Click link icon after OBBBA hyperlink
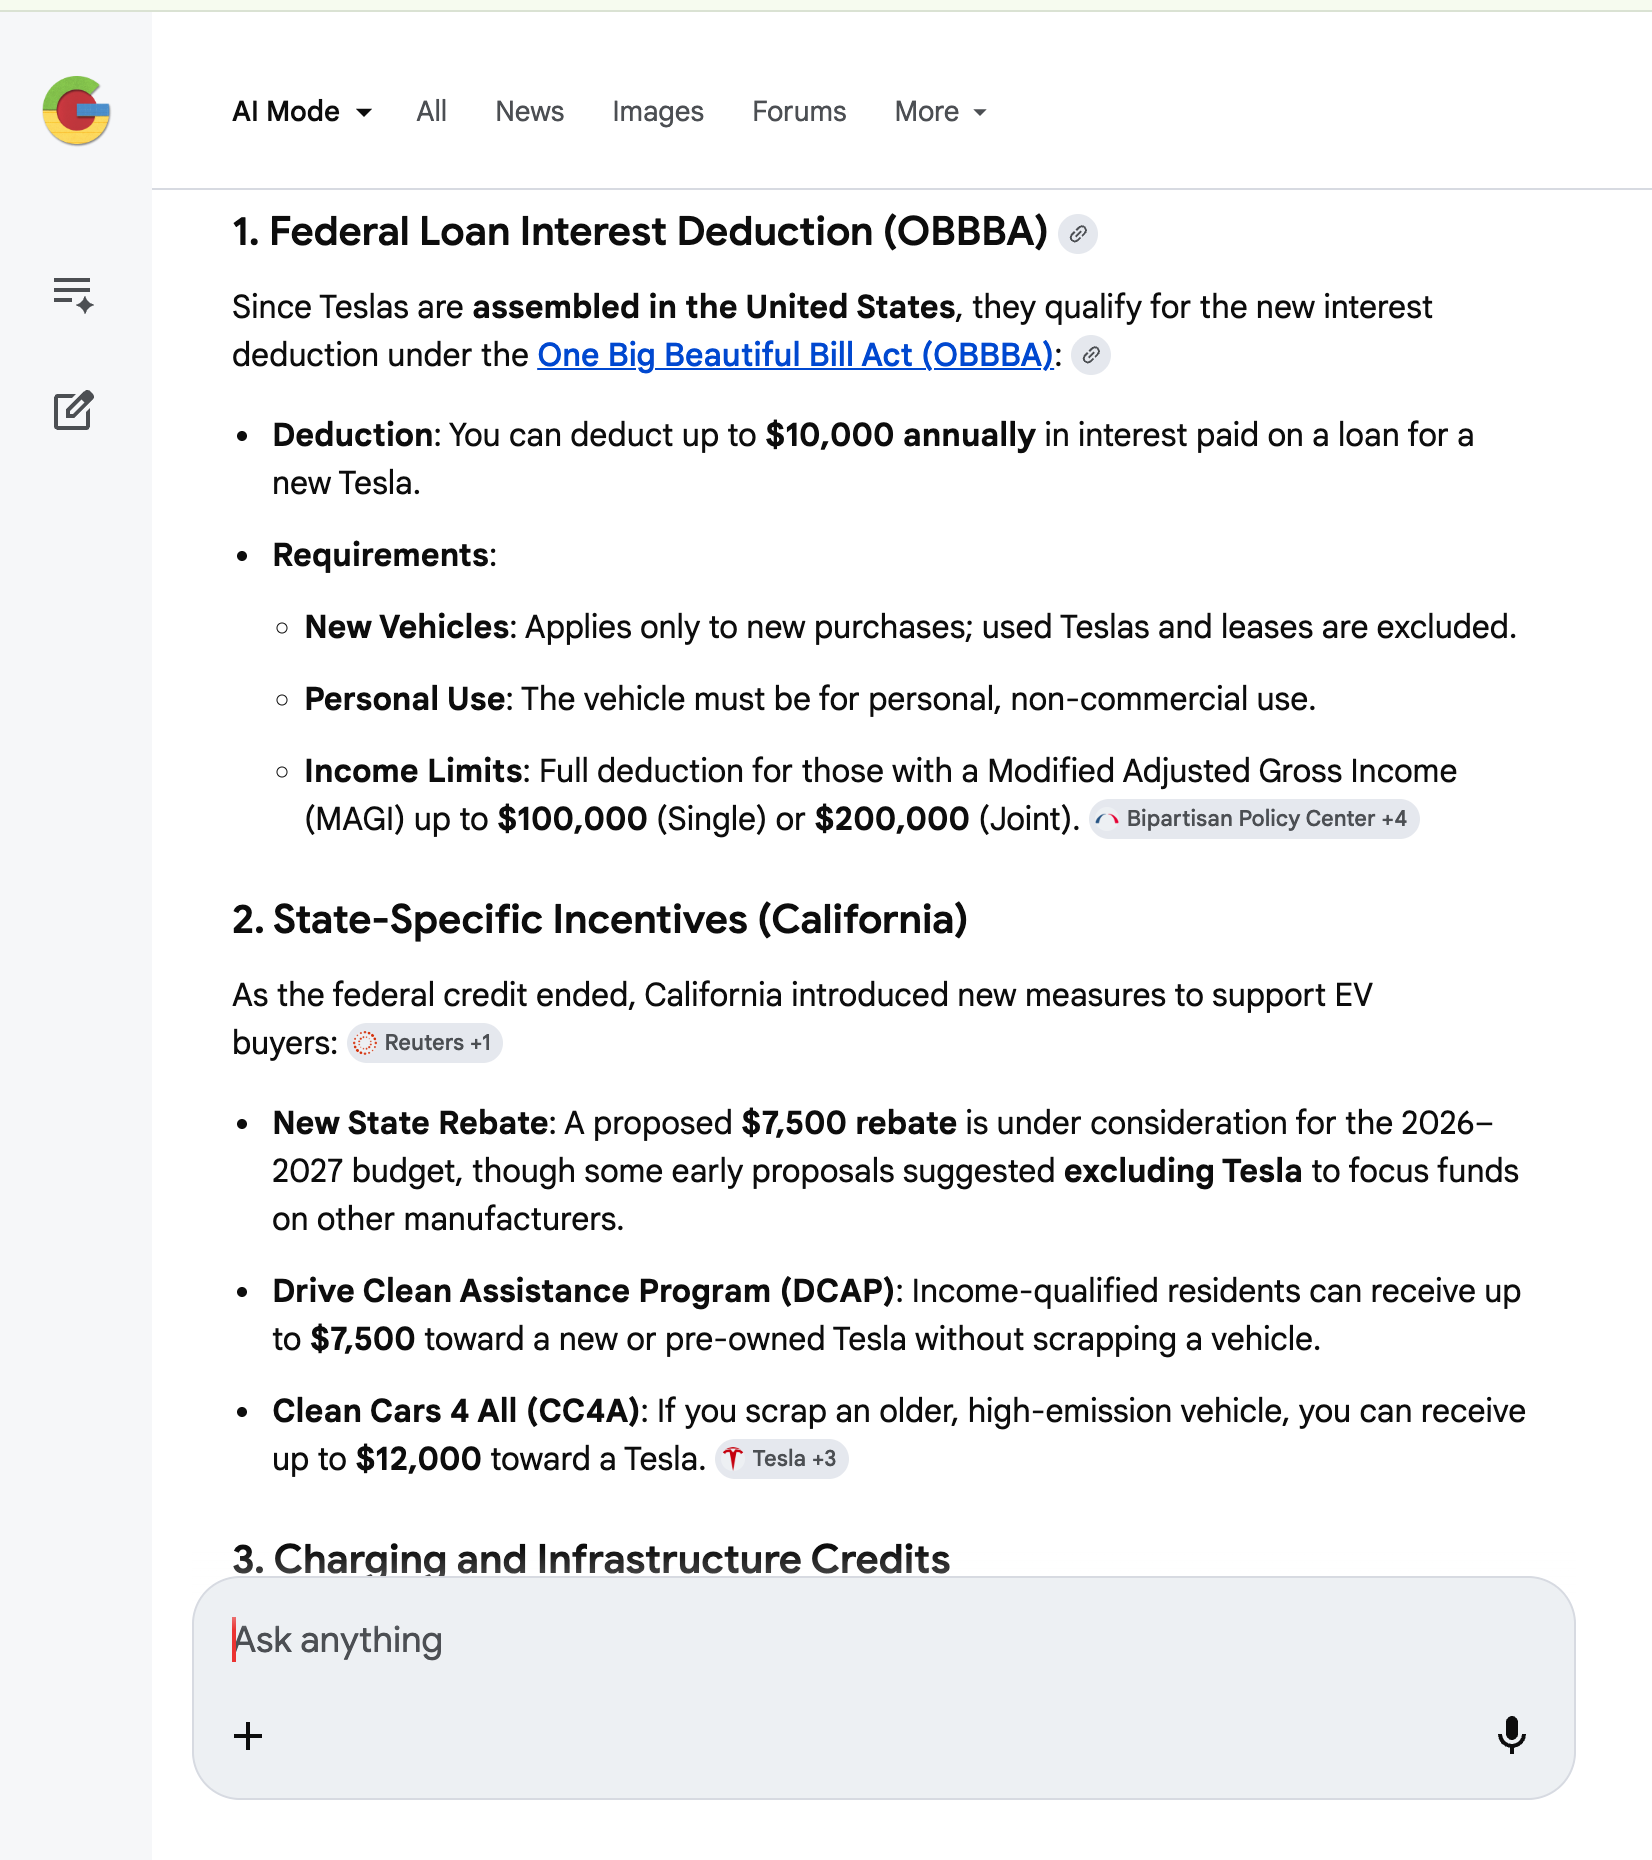1652x1860 pixels. coord(1091,355)
